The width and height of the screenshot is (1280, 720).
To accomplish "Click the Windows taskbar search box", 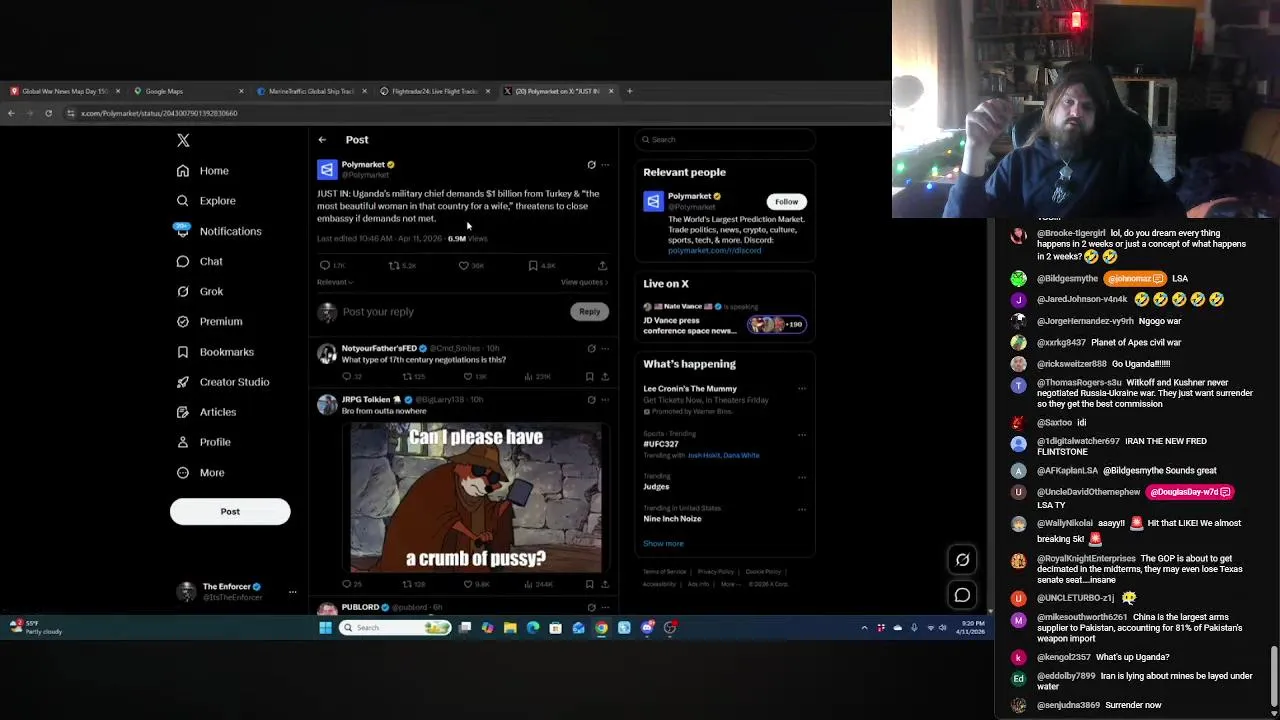I will tap(395, 628).
